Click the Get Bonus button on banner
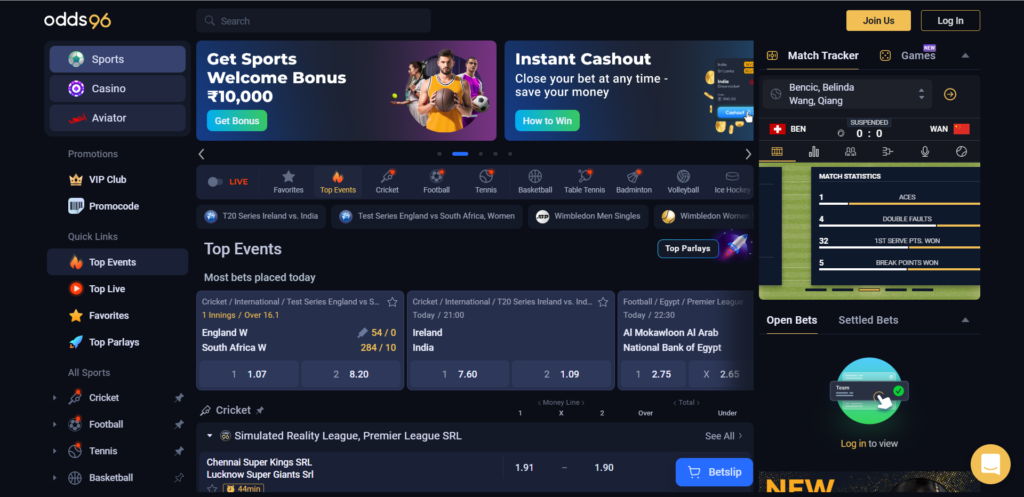Screen dimensions: 1024x497 (237, 121)
